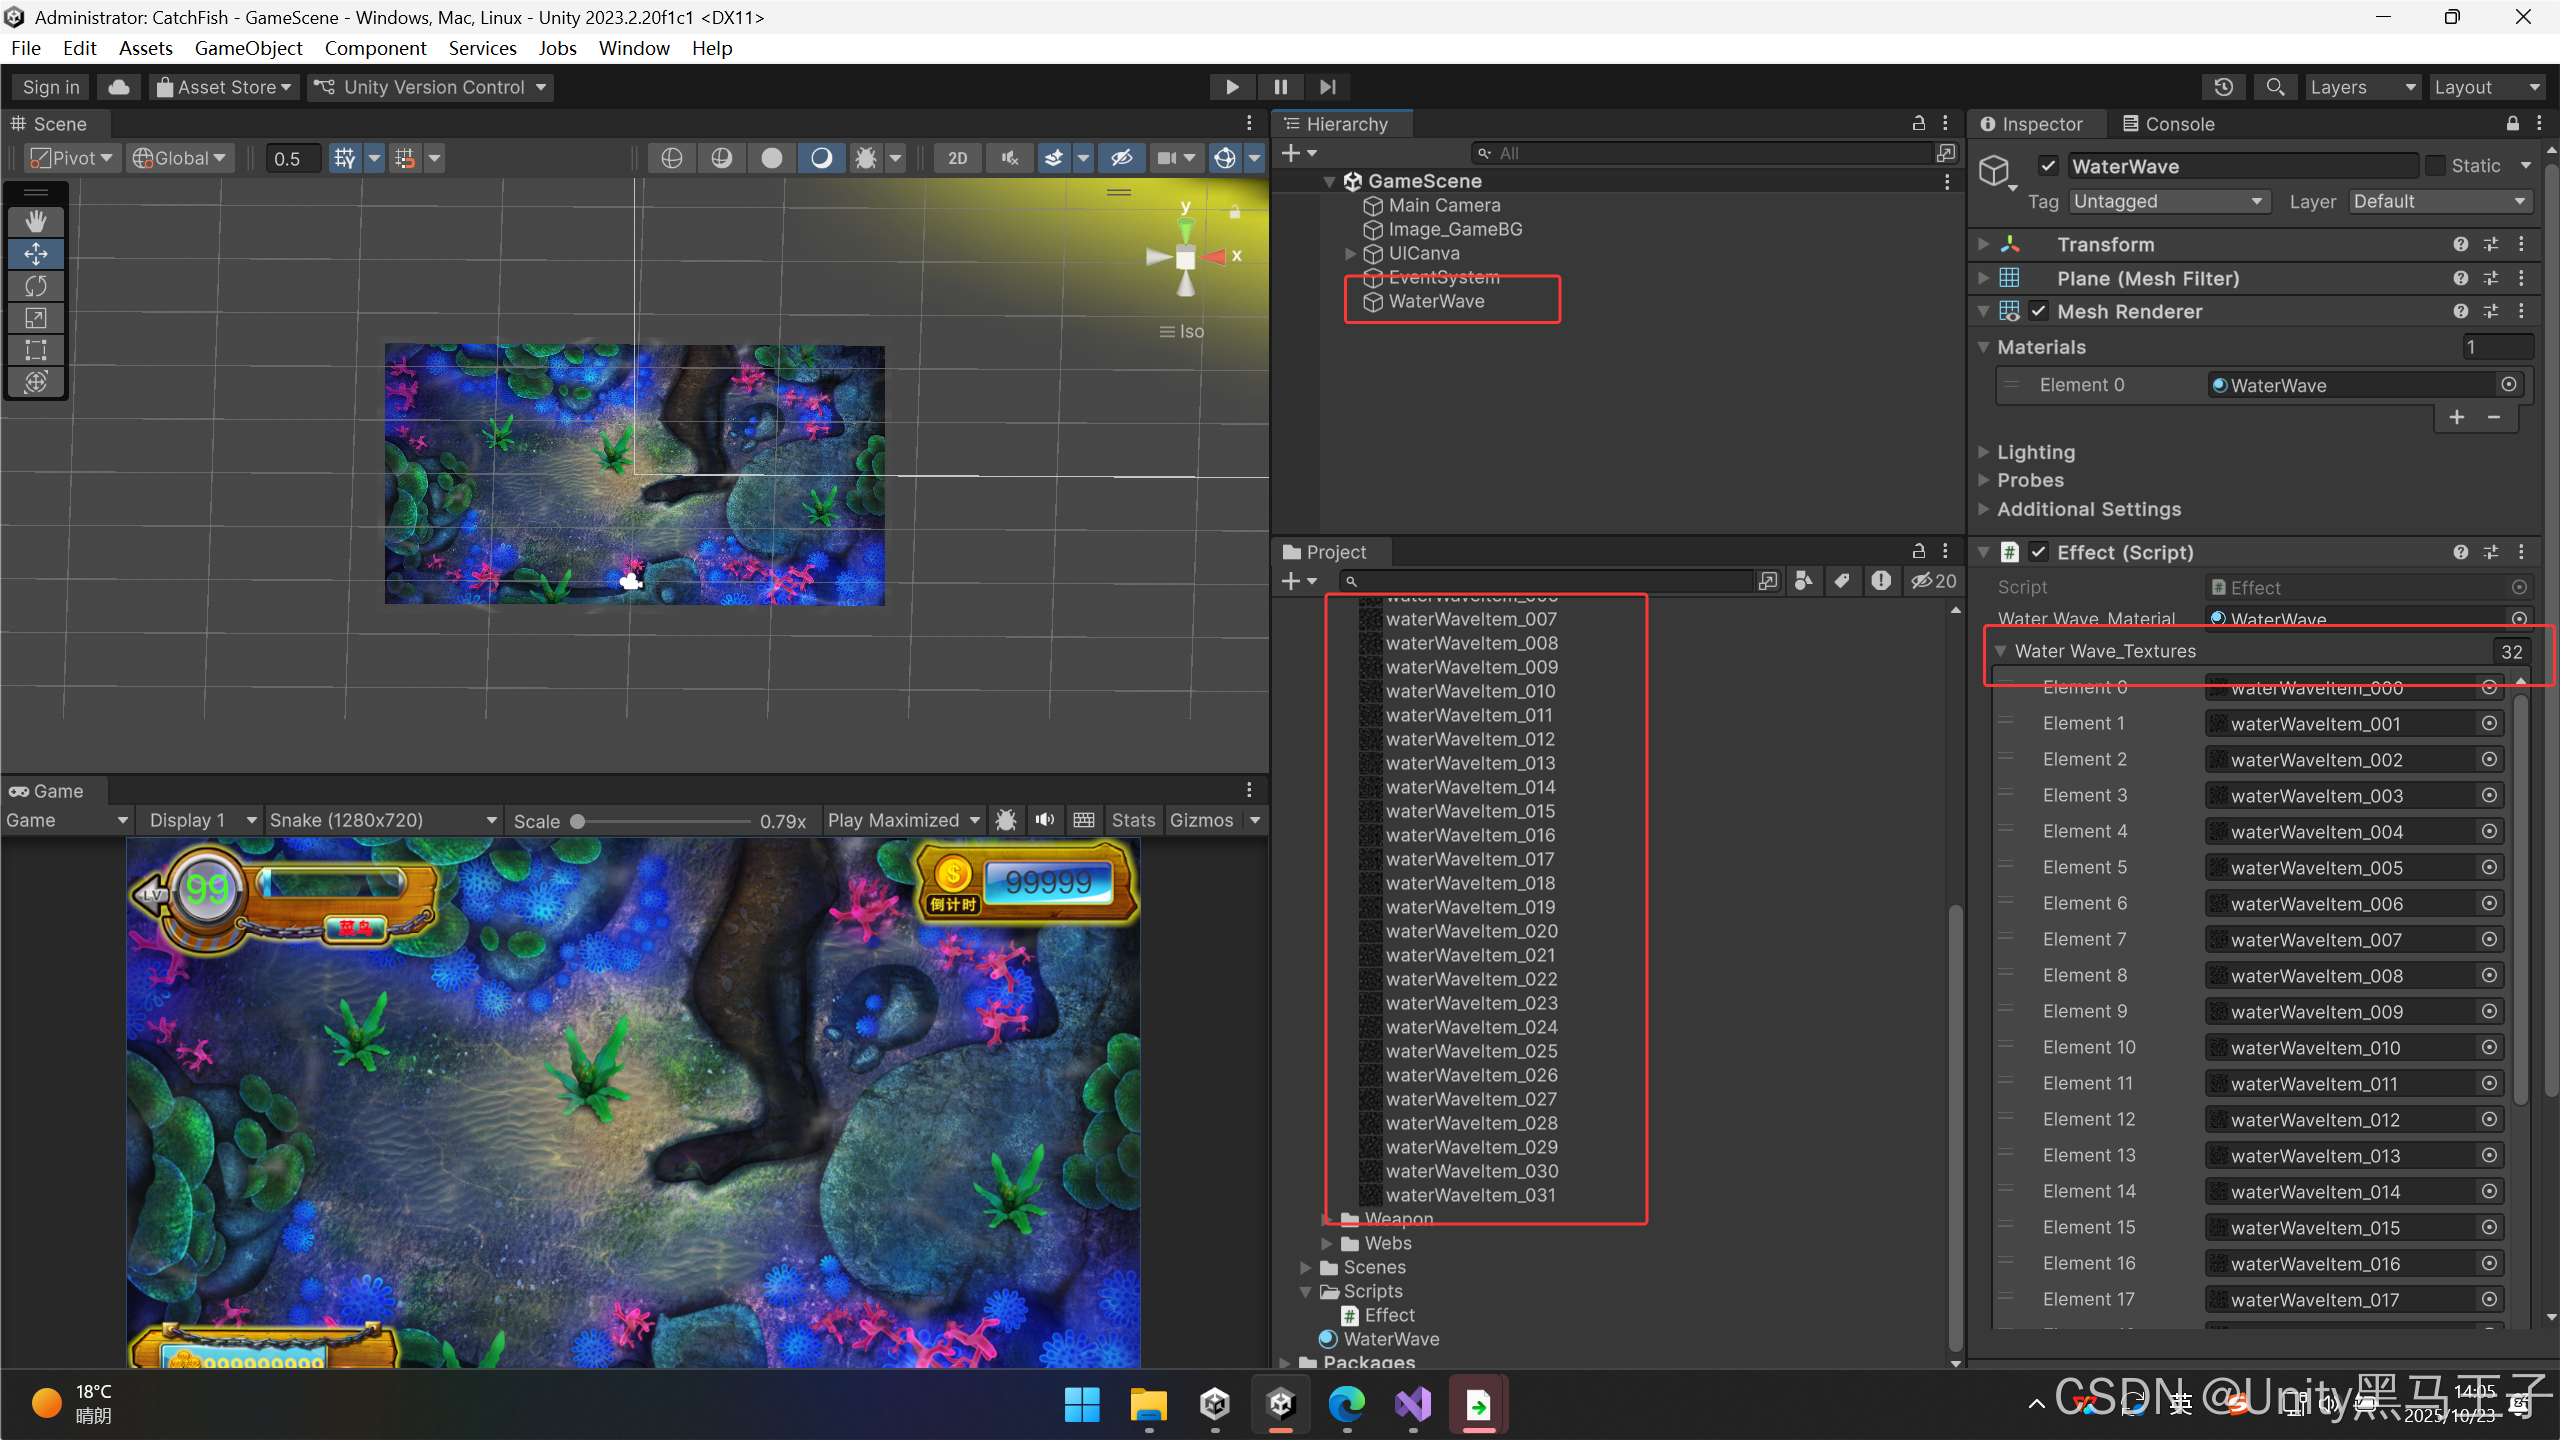Open Visual Studio from taskbar
The image size is (2560, 1440).
pyautogui.click(x=1413, y=1405)
